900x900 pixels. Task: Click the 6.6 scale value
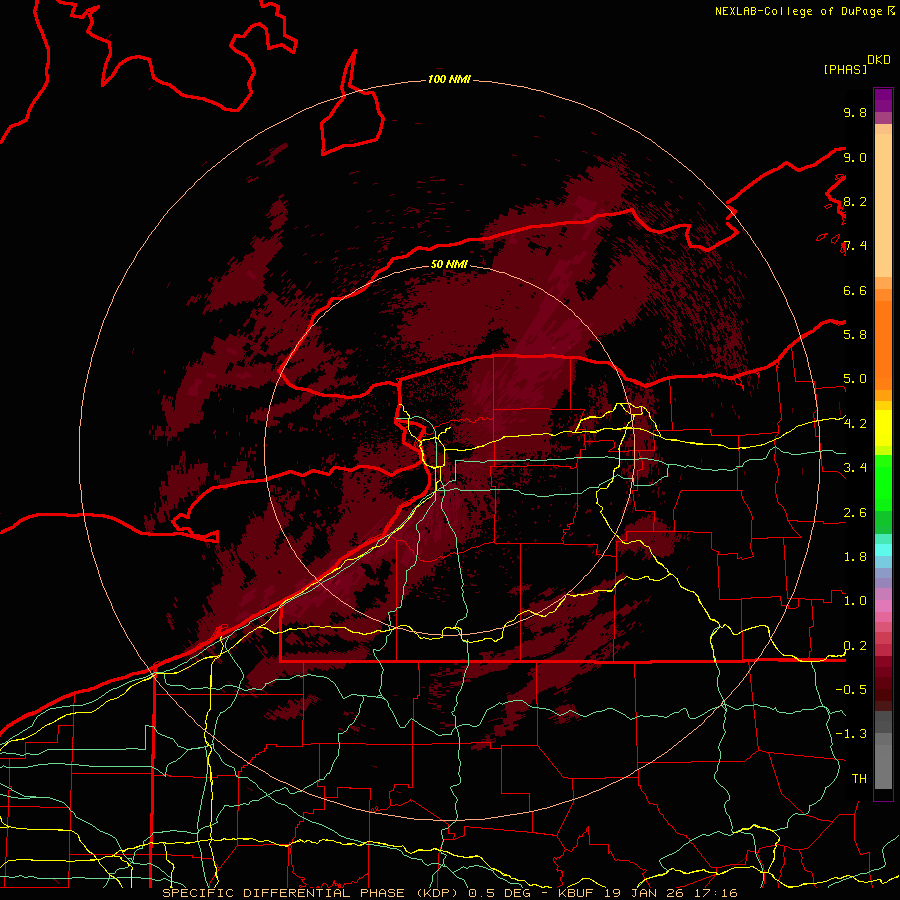click(855, 290)
